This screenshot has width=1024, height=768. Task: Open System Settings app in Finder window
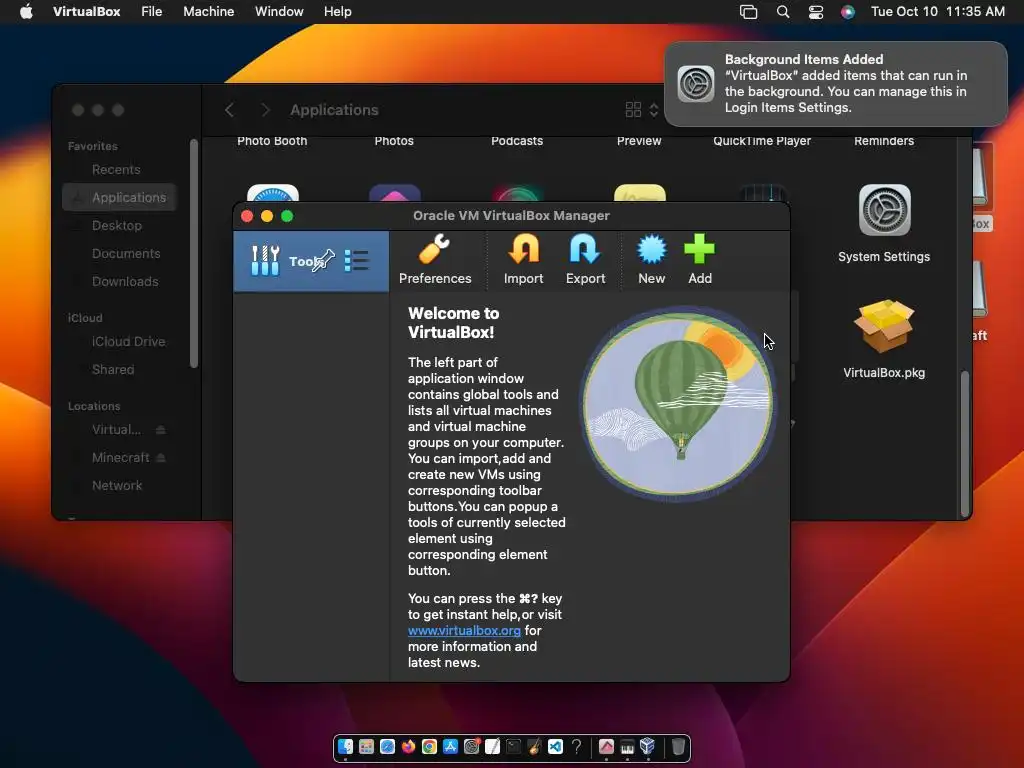pos(884,224)
